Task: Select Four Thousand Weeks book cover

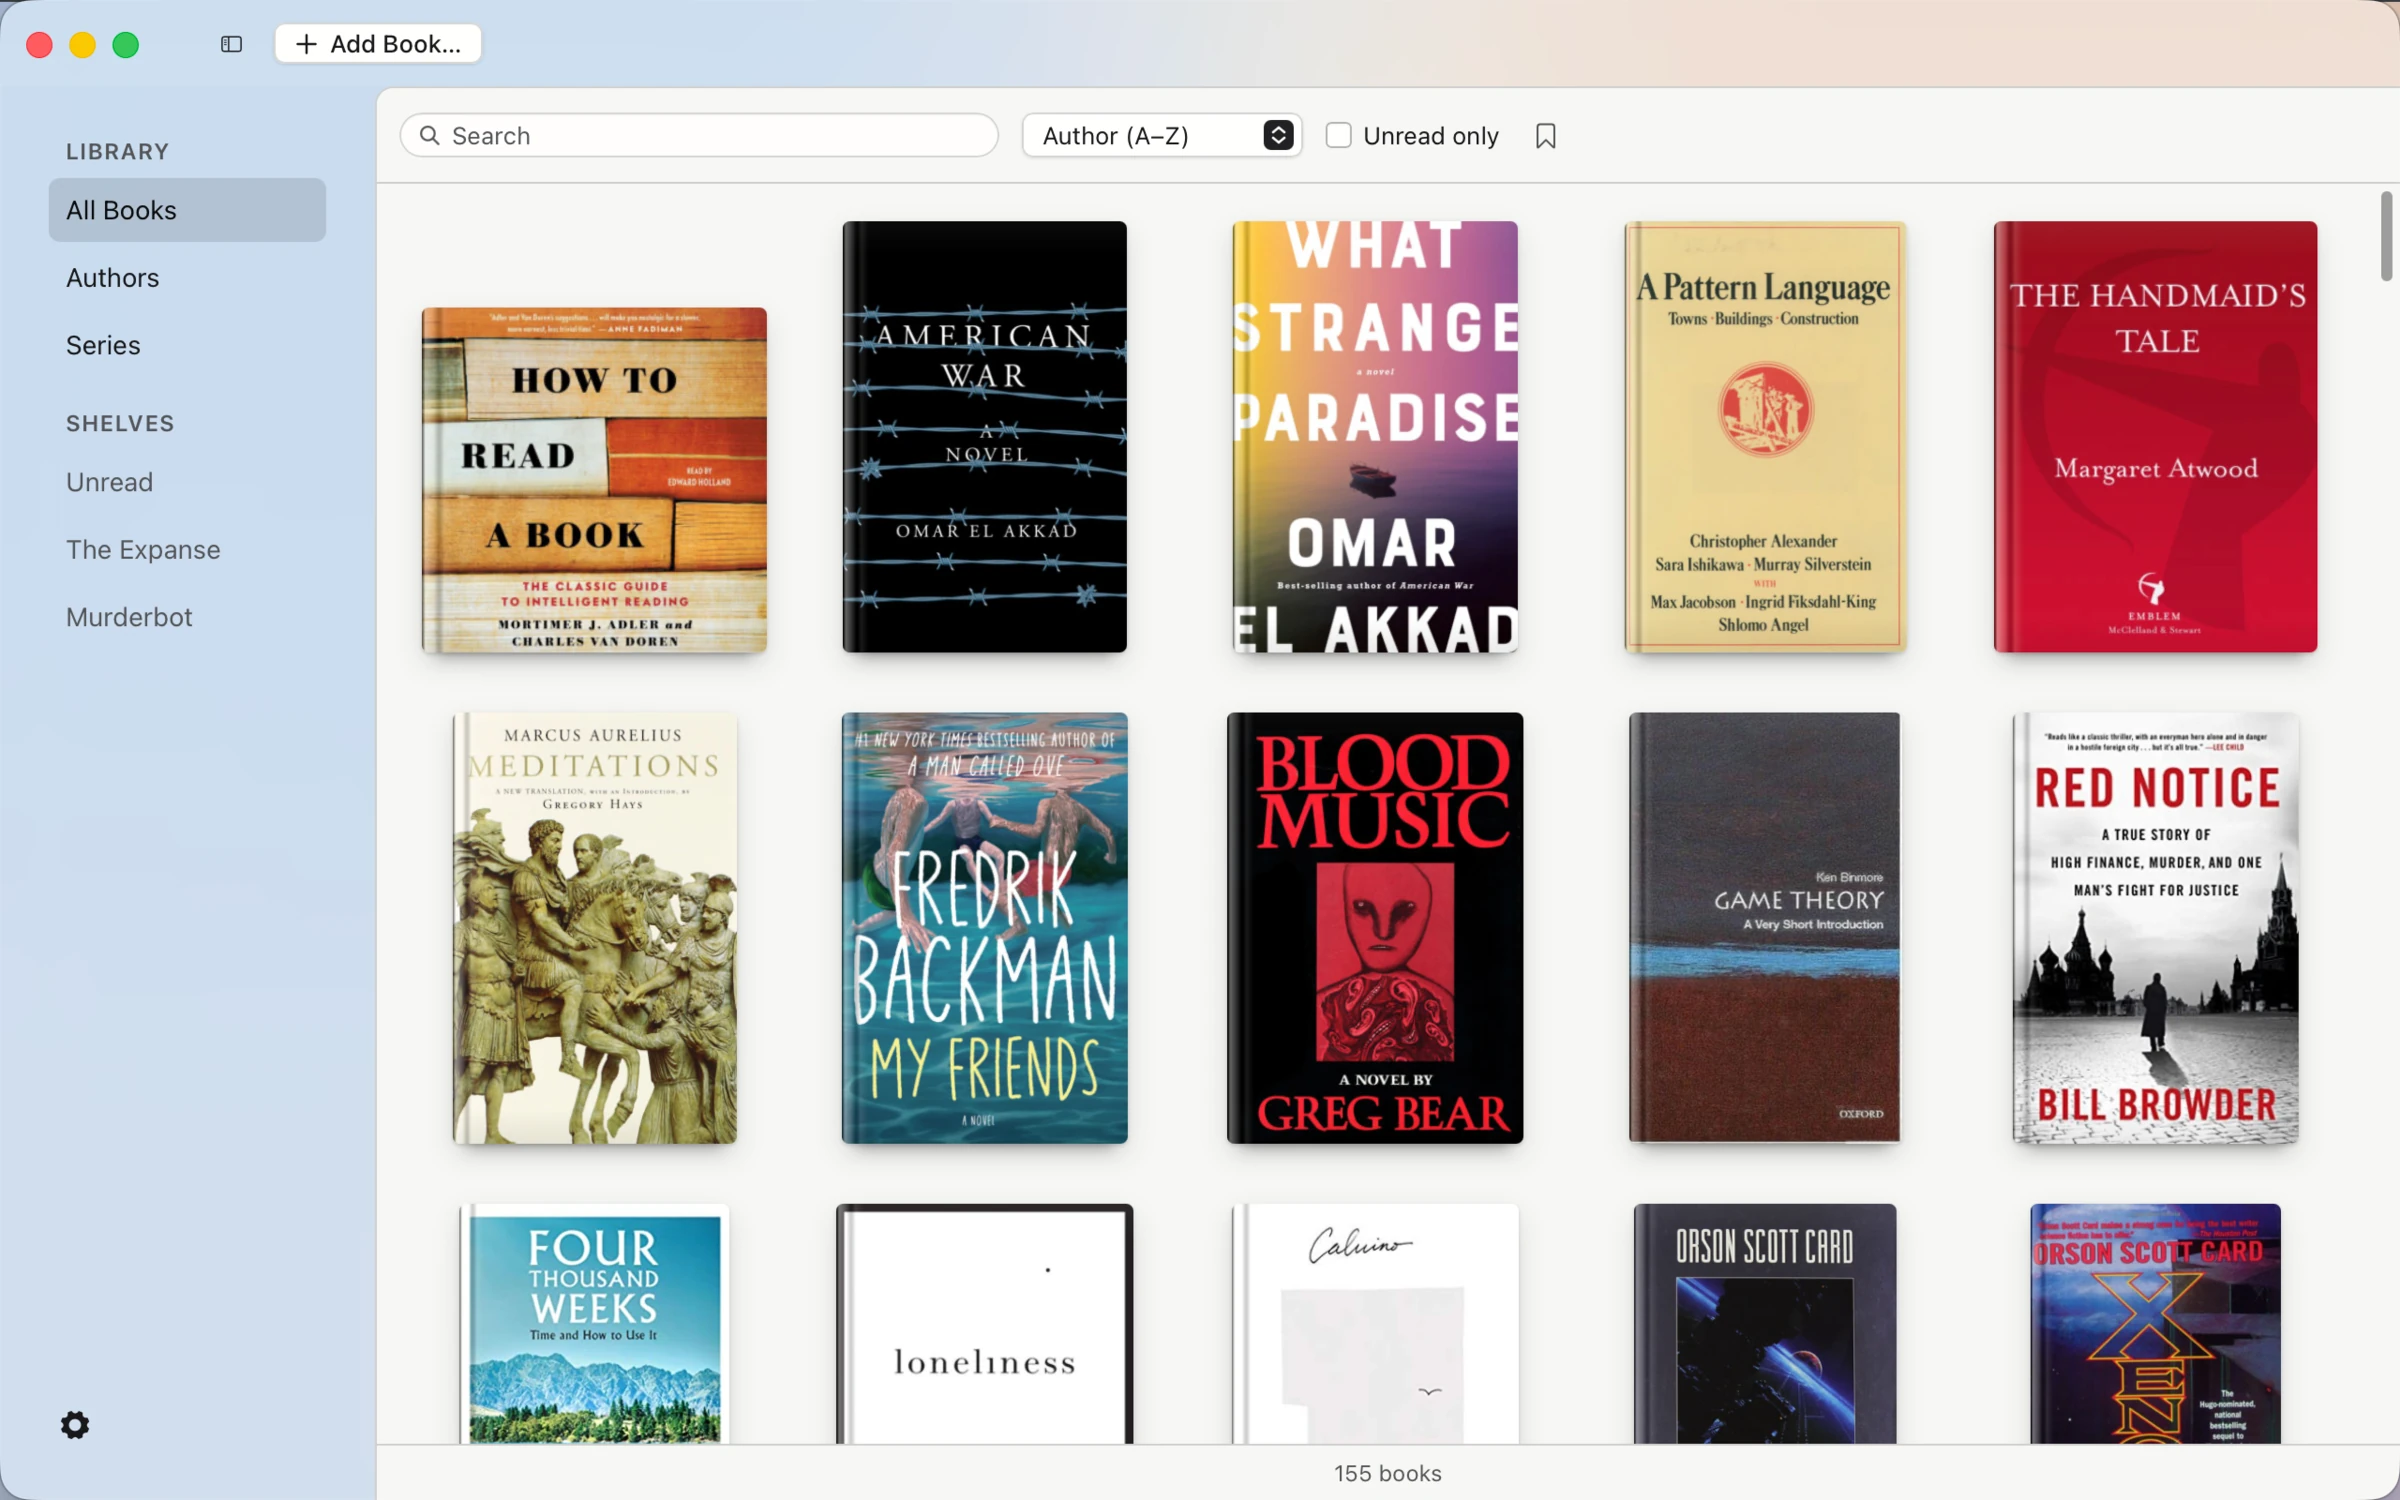Action: pos(594,1323)
